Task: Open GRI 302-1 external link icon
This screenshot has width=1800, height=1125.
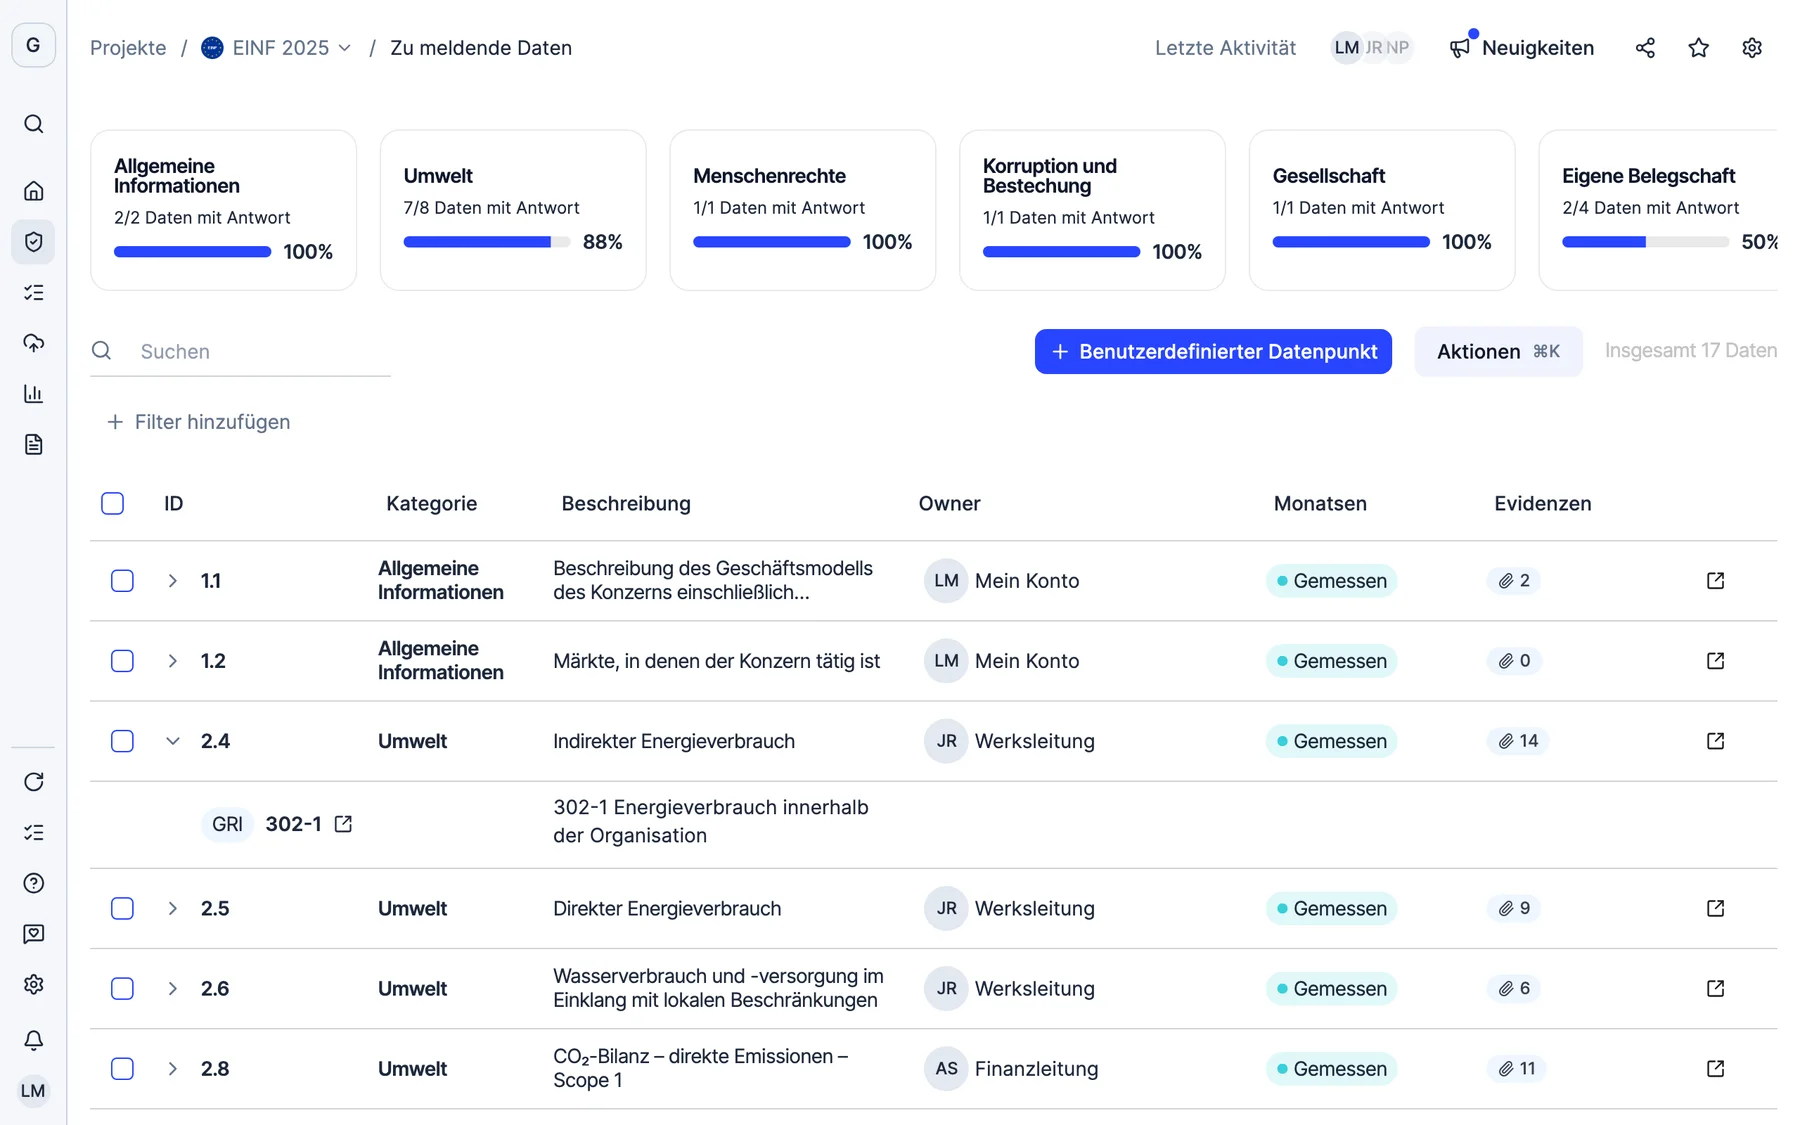Action: coord(343,824)
